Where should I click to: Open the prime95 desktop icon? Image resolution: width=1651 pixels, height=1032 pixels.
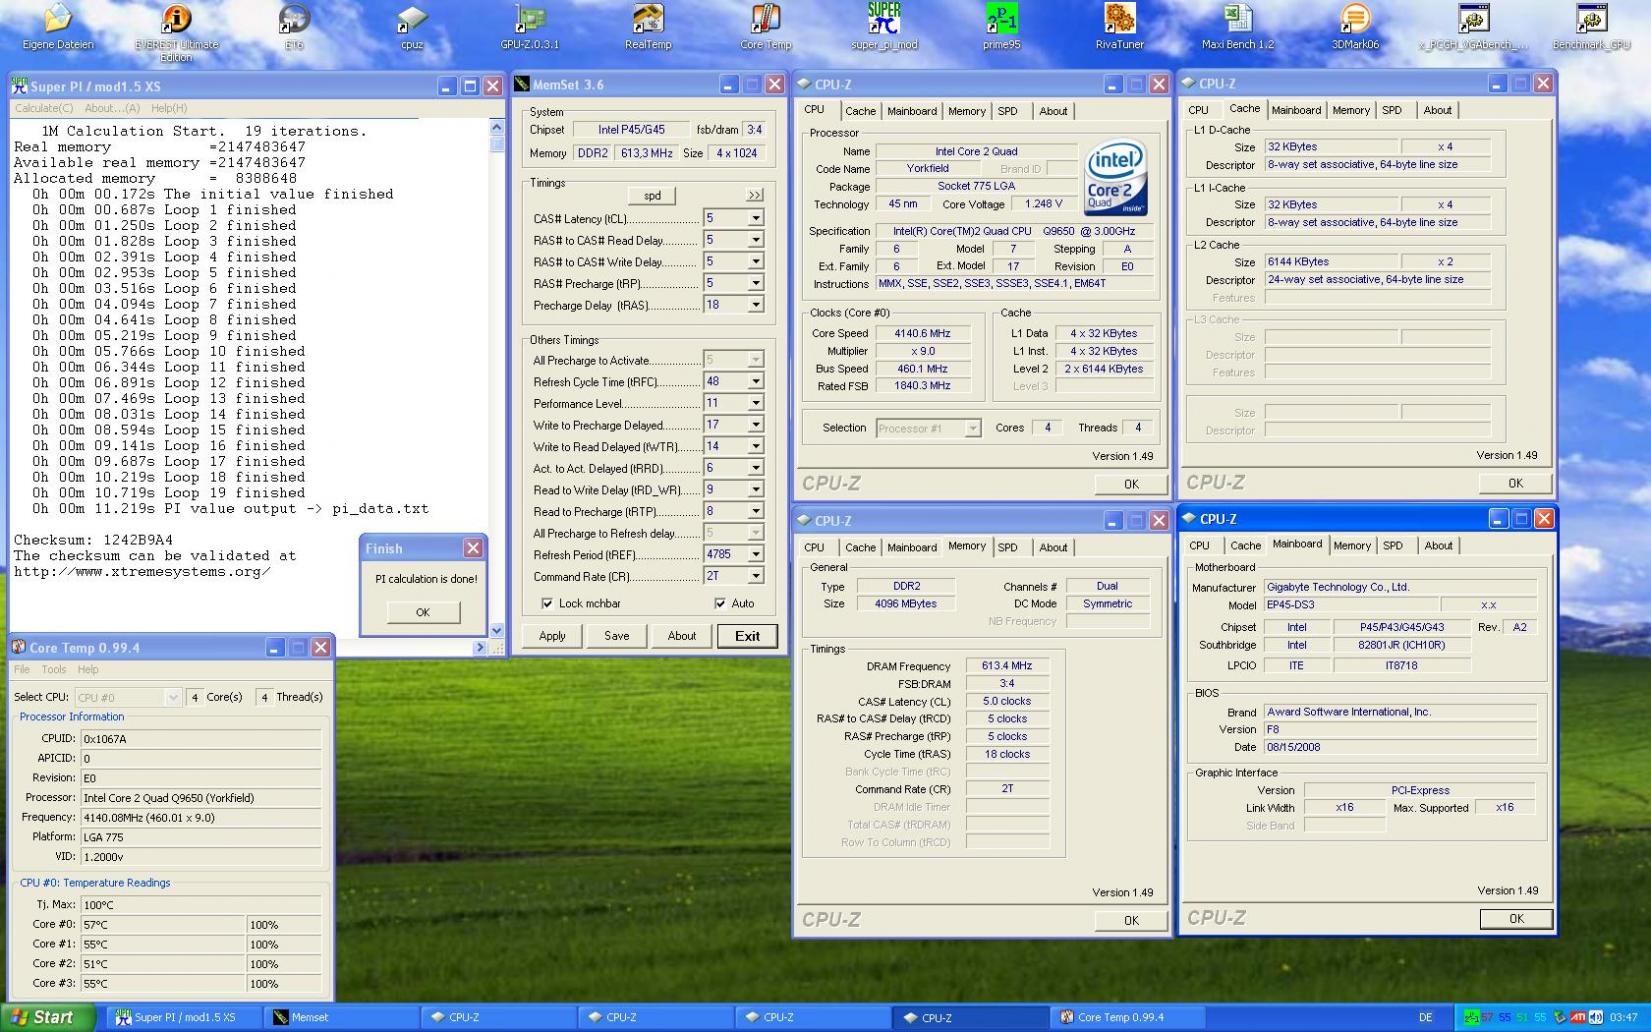pos(1001,20)
